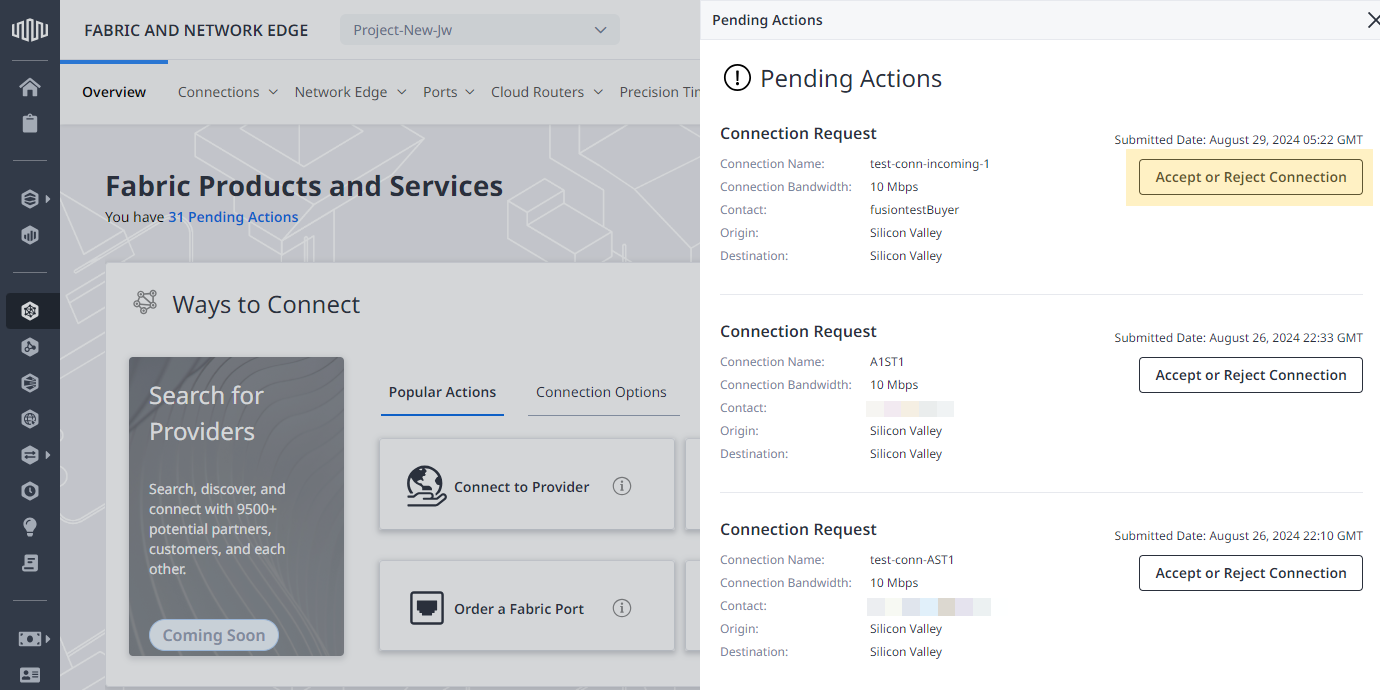Screen dimensions: 1380x690
Task: Select connection name test-conn-incoming-1
Action: 930,164
